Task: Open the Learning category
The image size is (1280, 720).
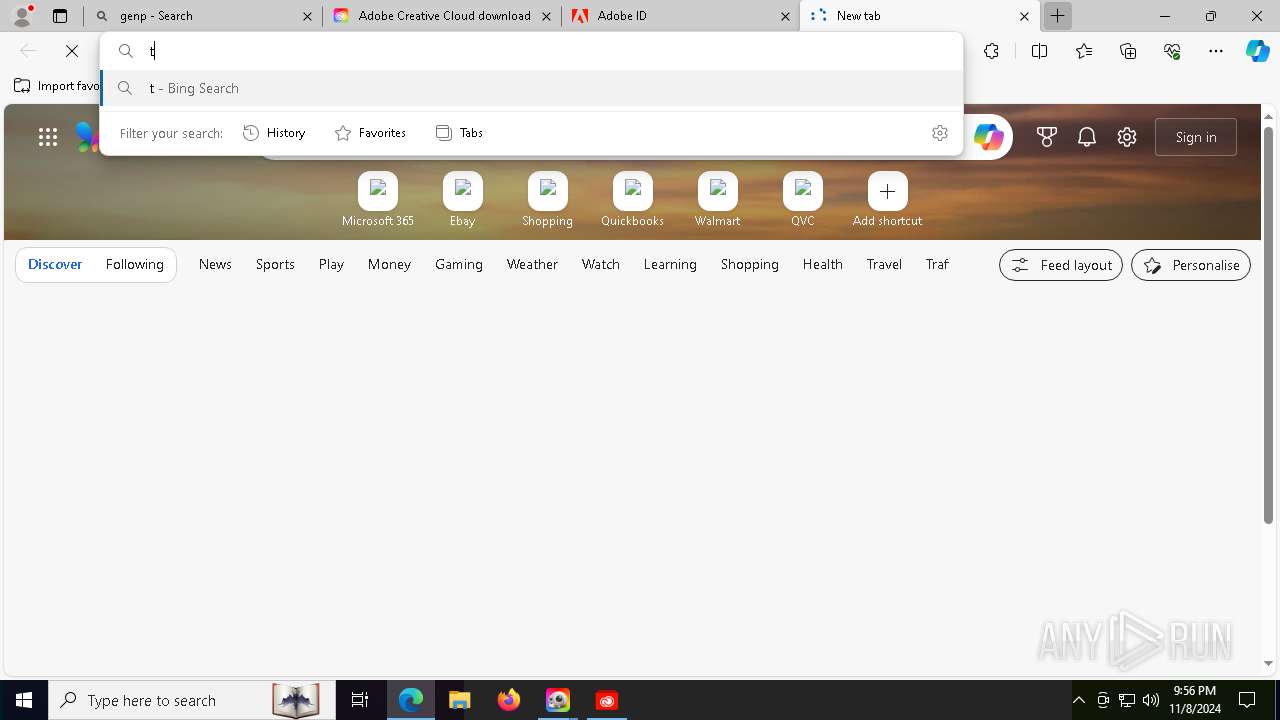Action: (x=670, y=264)
